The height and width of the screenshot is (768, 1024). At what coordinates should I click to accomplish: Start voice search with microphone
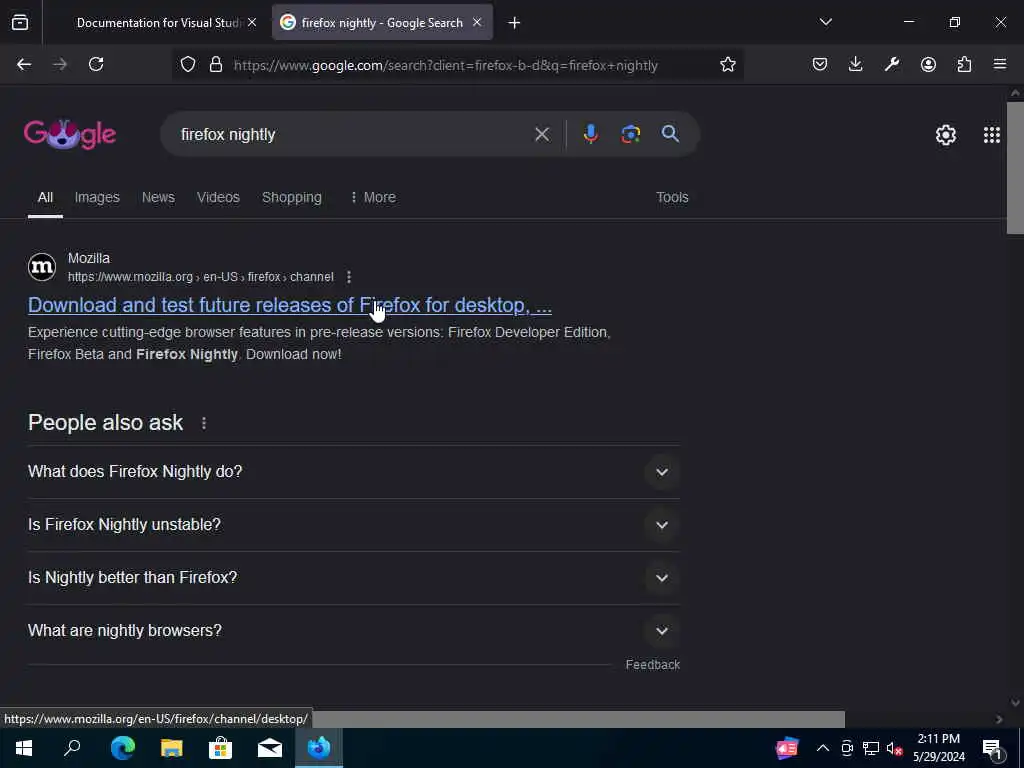pos(590,134)
